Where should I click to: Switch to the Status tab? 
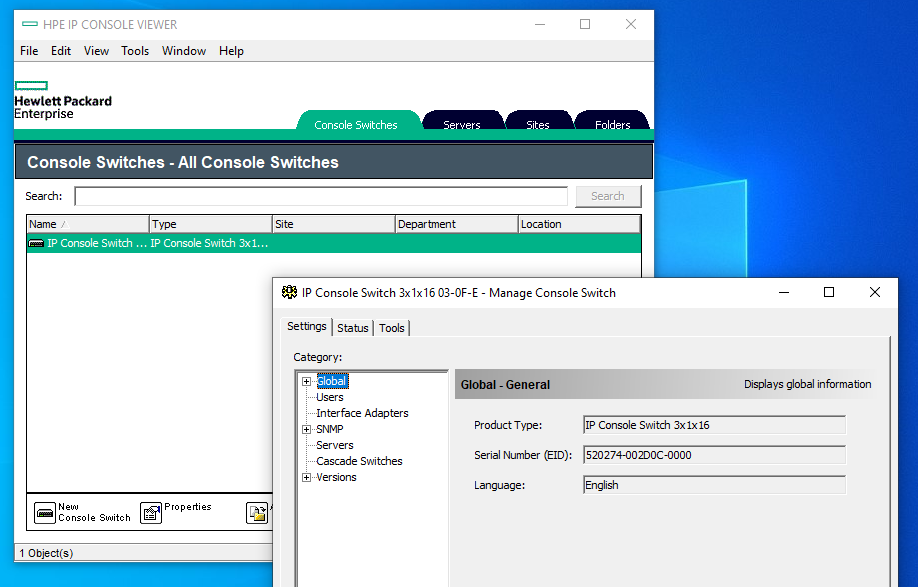[x=352, y=328]
